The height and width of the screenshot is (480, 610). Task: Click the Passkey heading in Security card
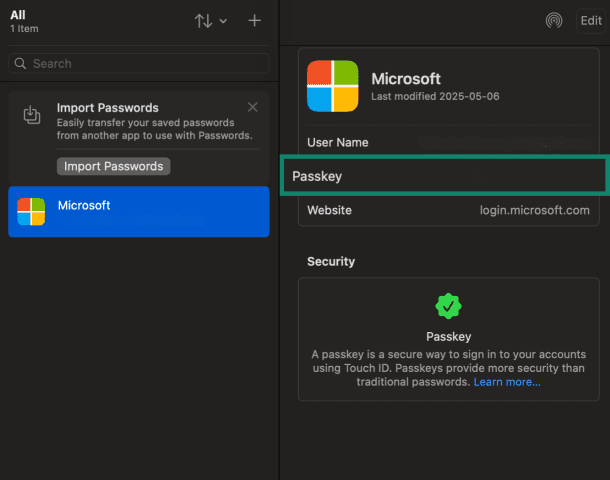(x=449, y=336)
